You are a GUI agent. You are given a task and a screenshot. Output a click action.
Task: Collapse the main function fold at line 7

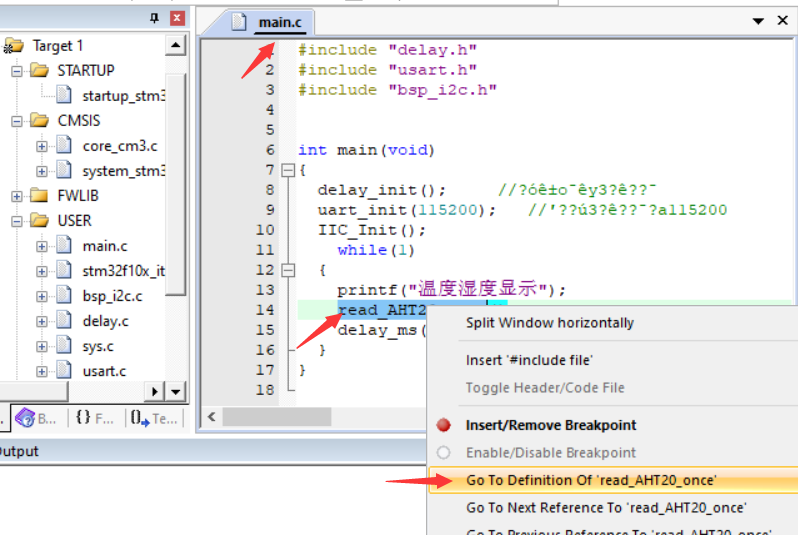[x=288, y=170]
